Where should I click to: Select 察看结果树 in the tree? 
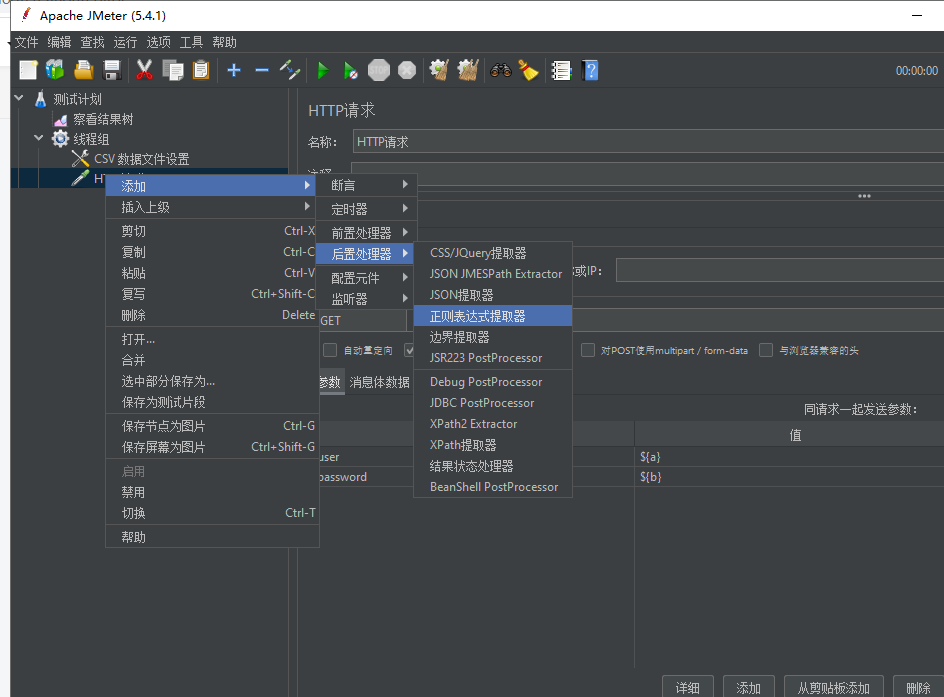pyautogui.click(x=103, y=119)
